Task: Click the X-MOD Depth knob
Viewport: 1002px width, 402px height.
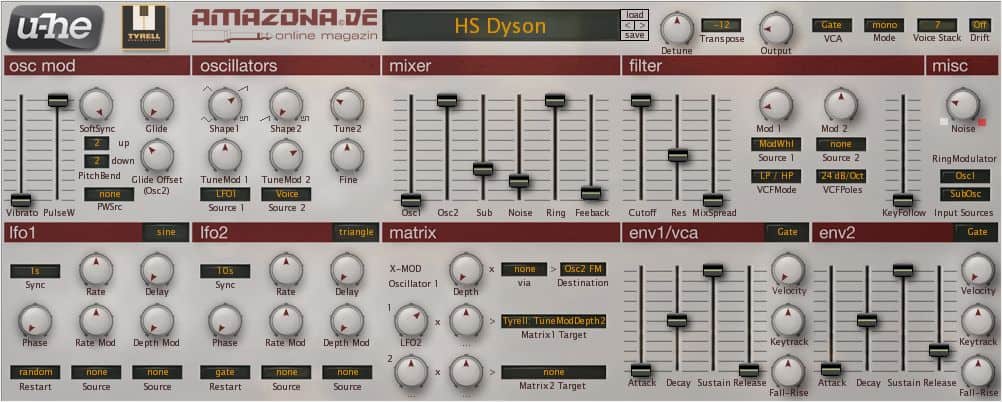Action: click(x=466, y=269)
